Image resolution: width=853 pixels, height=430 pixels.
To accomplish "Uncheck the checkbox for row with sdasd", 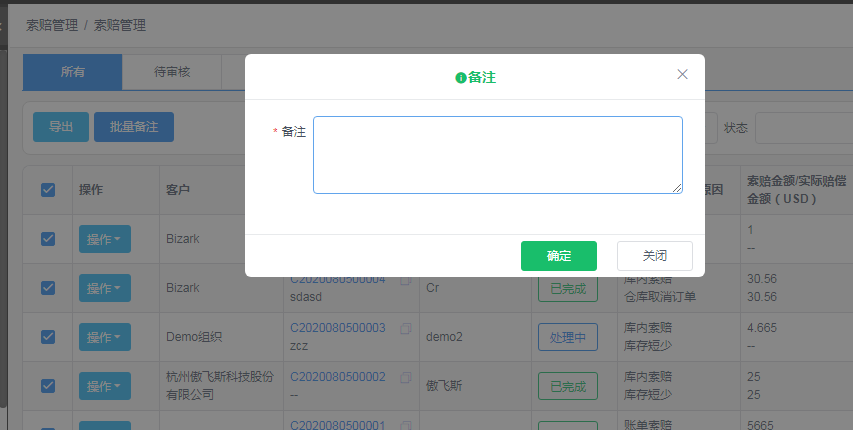I will [48, 287].
